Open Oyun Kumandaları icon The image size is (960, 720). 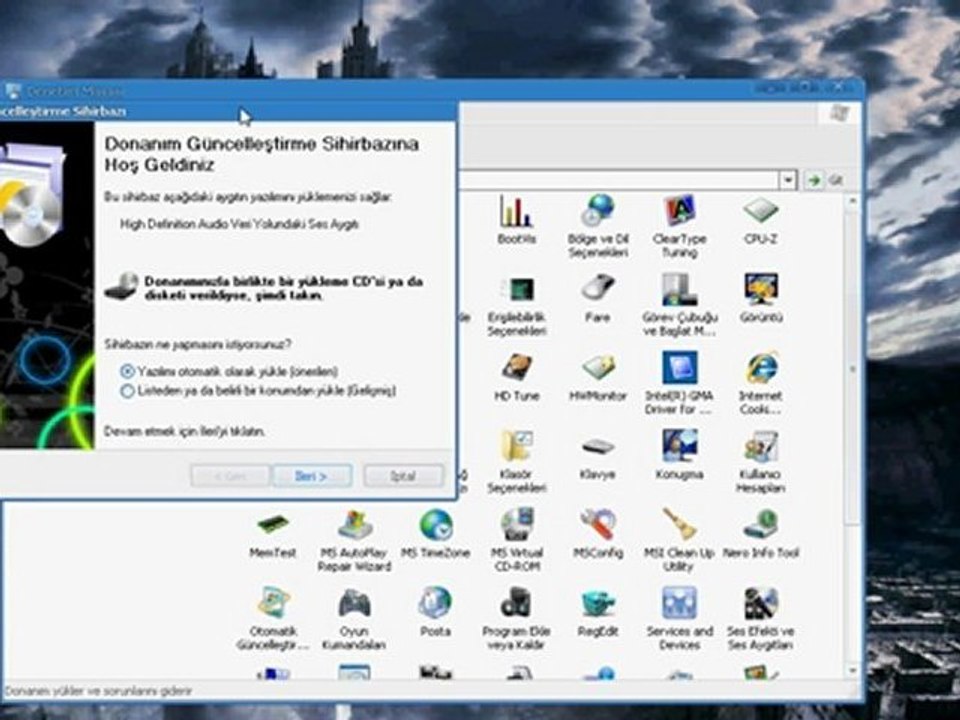click(x=354, y=604)
